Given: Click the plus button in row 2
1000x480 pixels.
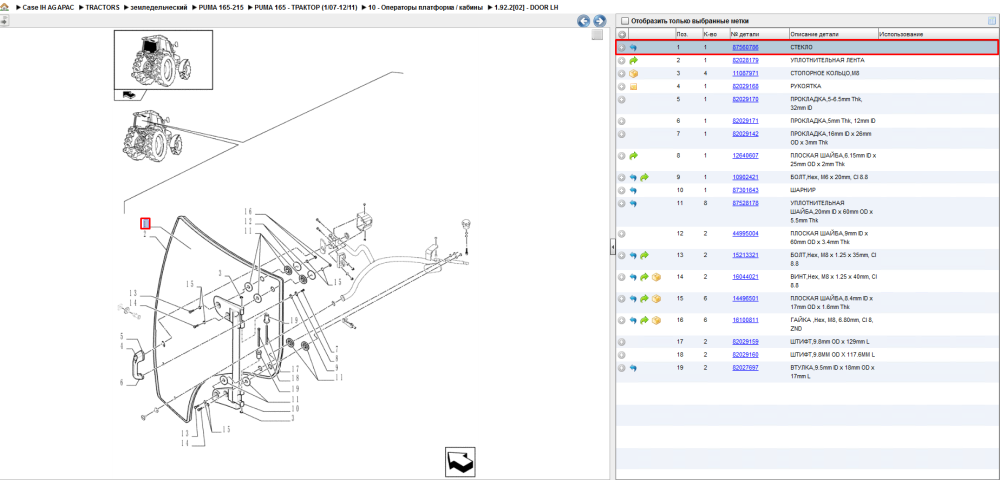Looking at the screenshot, I should tap(622, 61).
